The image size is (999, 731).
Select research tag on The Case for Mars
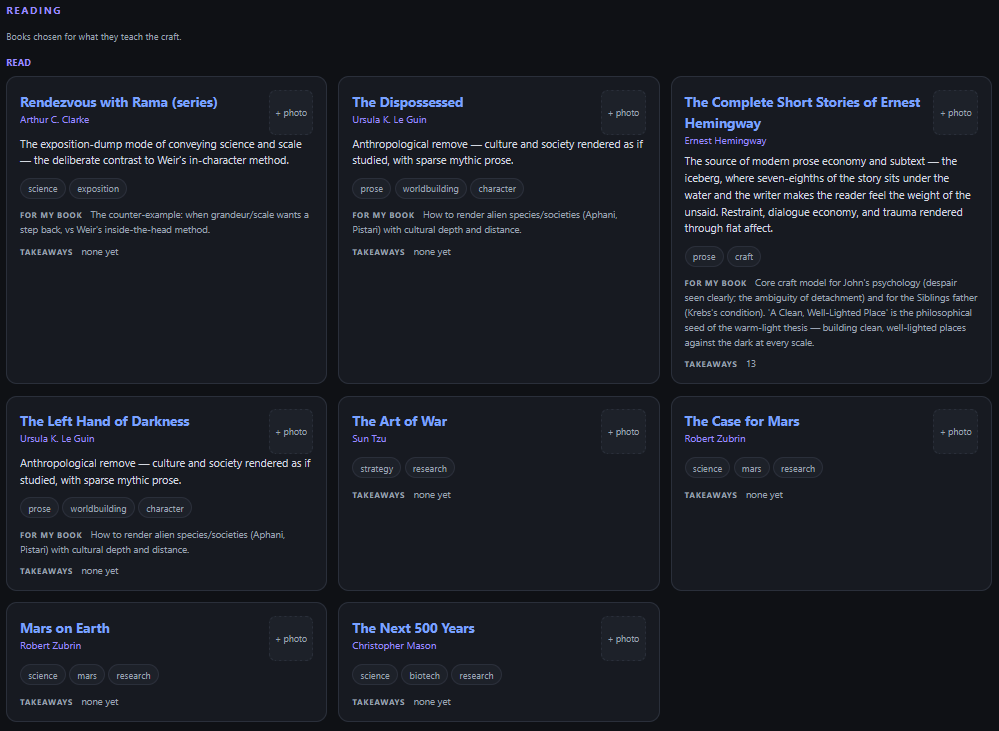798,468
